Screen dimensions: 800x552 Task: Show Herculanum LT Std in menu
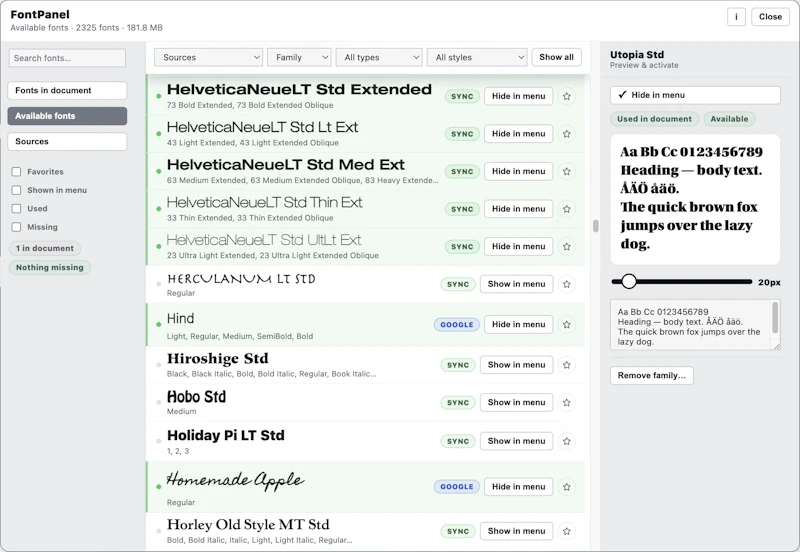click(x=516, y=284)
